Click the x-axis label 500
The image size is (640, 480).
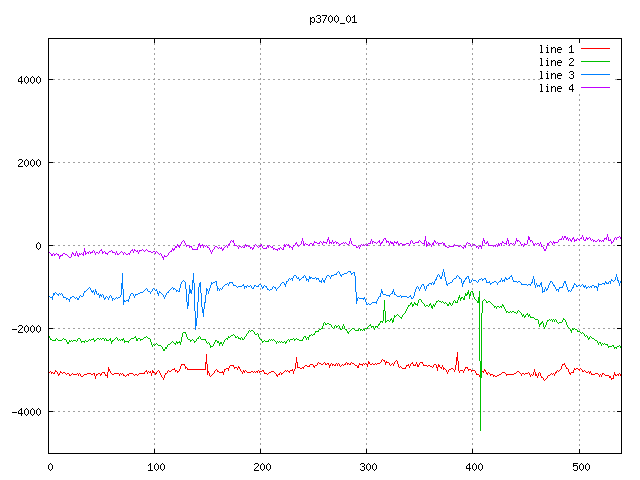[581, 467]
